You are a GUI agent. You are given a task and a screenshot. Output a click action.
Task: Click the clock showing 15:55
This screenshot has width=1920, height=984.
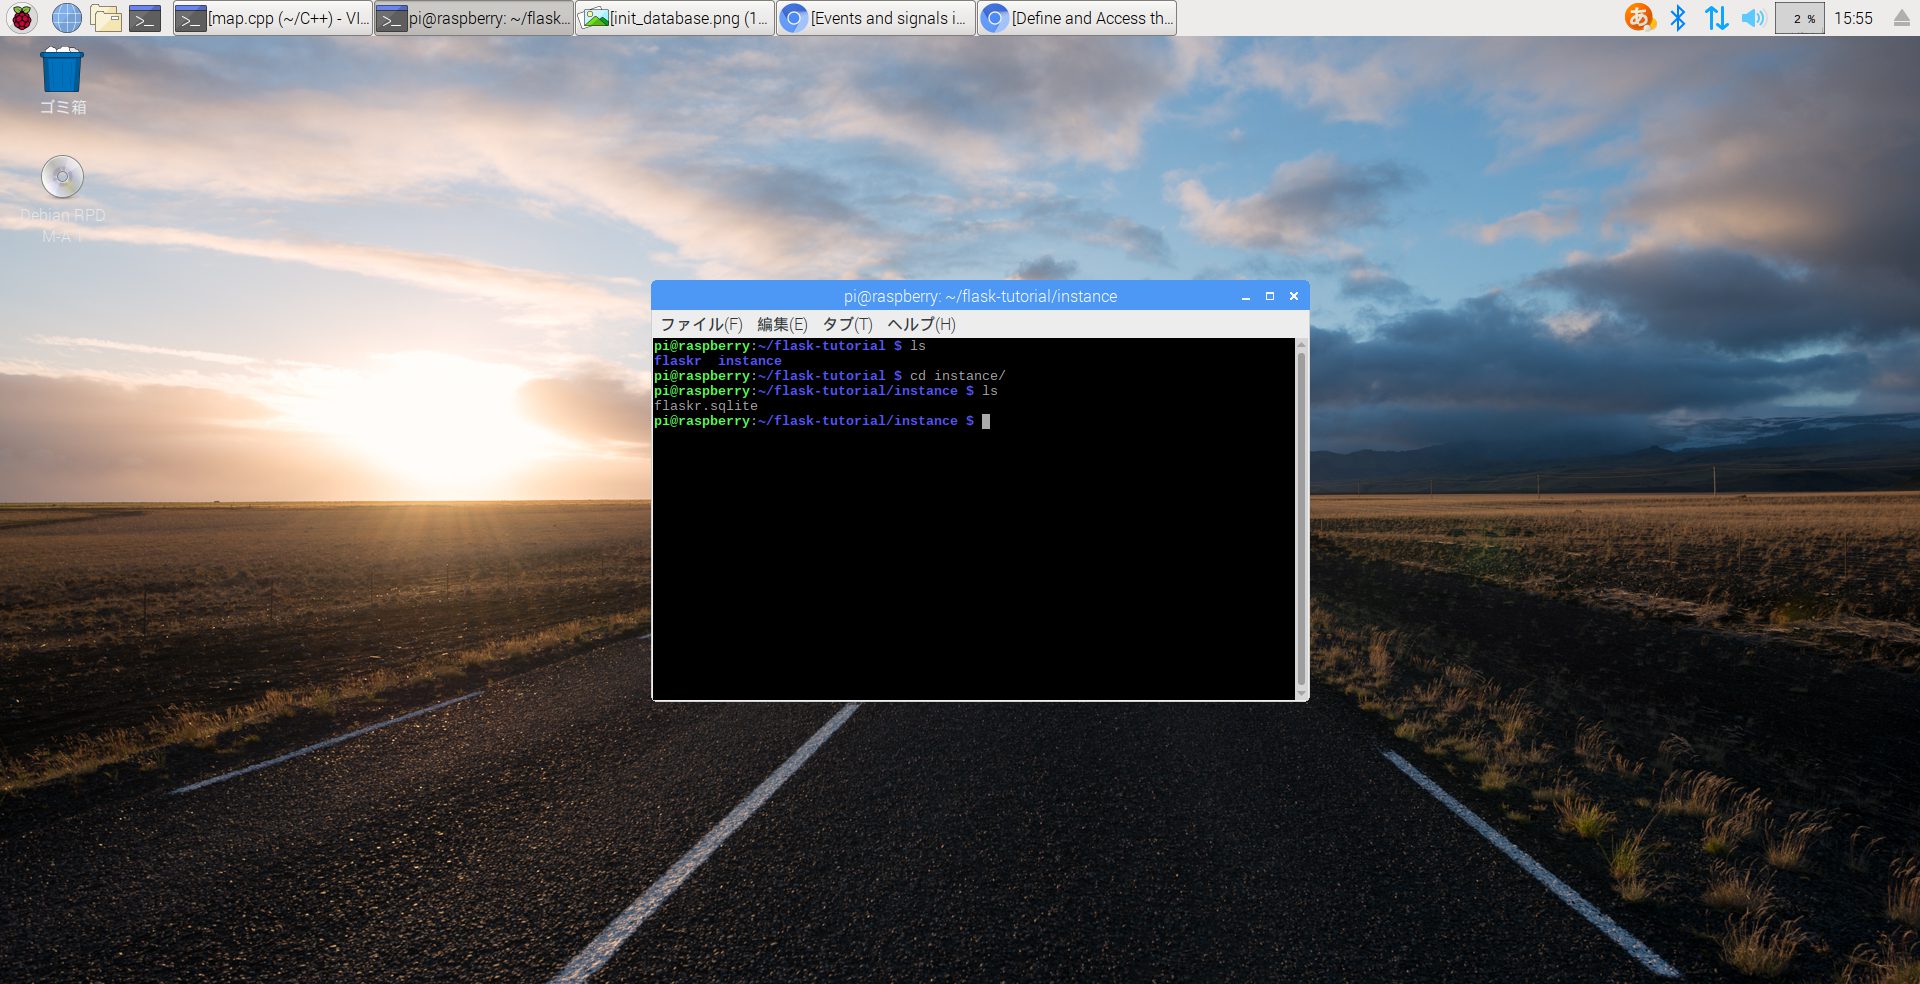tap(1853, 18)
